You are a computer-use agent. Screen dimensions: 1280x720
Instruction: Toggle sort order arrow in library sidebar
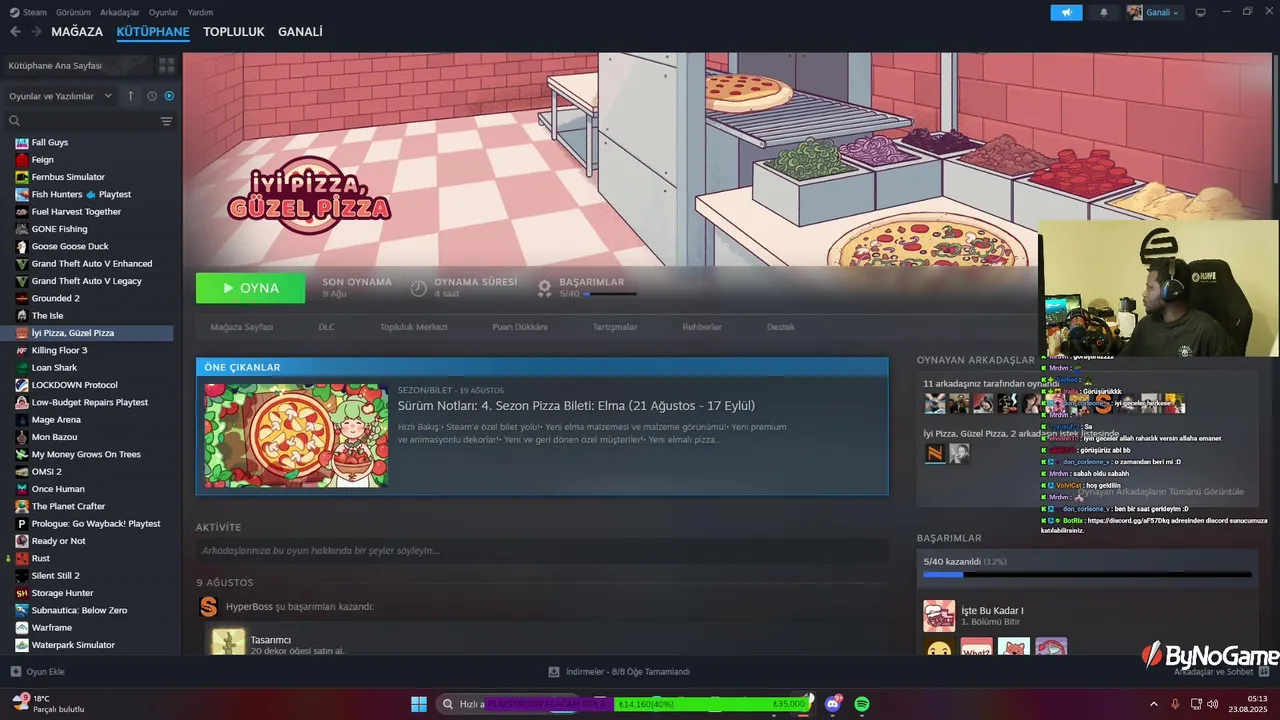(x=130, y=96)
